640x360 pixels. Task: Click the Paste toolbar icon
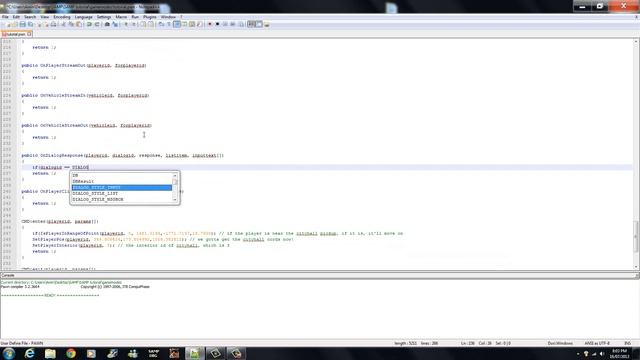tap(78, 24)
